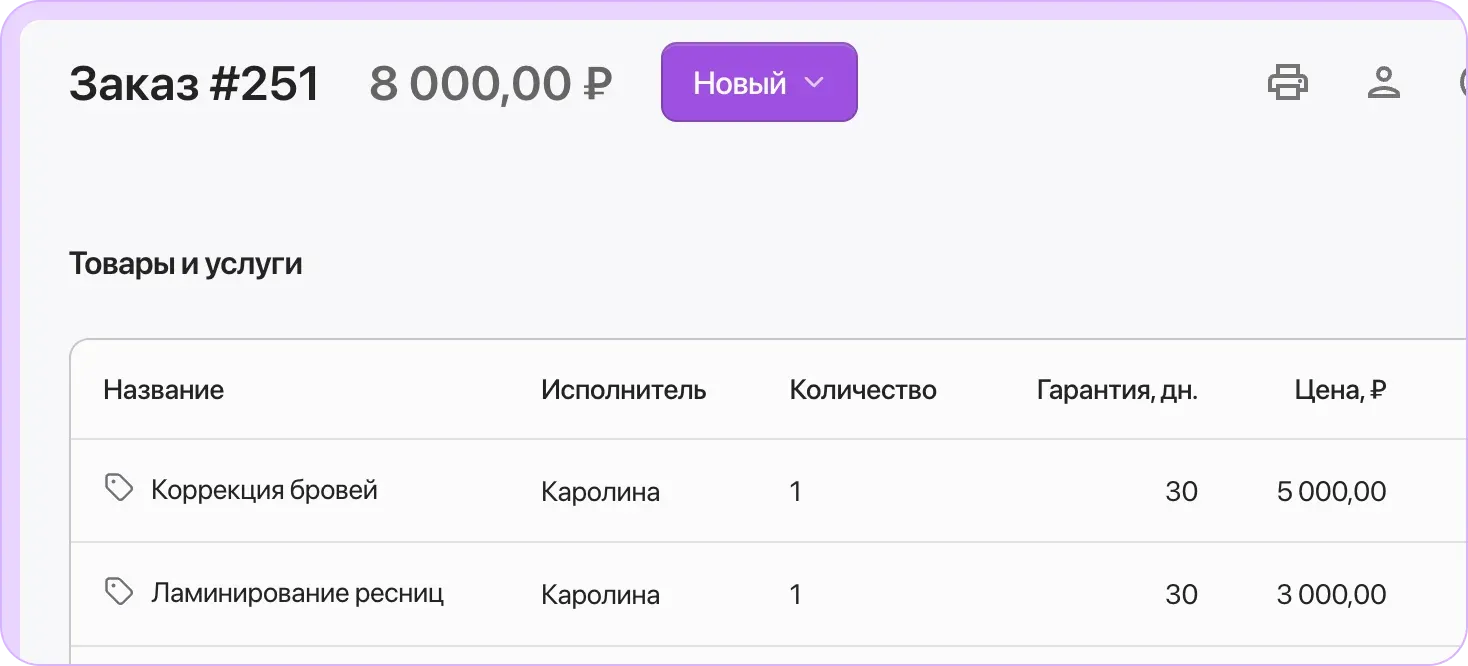Select the Ламинирование ресниц service row
1468x666 pixels.
click(x=298, y=593)
